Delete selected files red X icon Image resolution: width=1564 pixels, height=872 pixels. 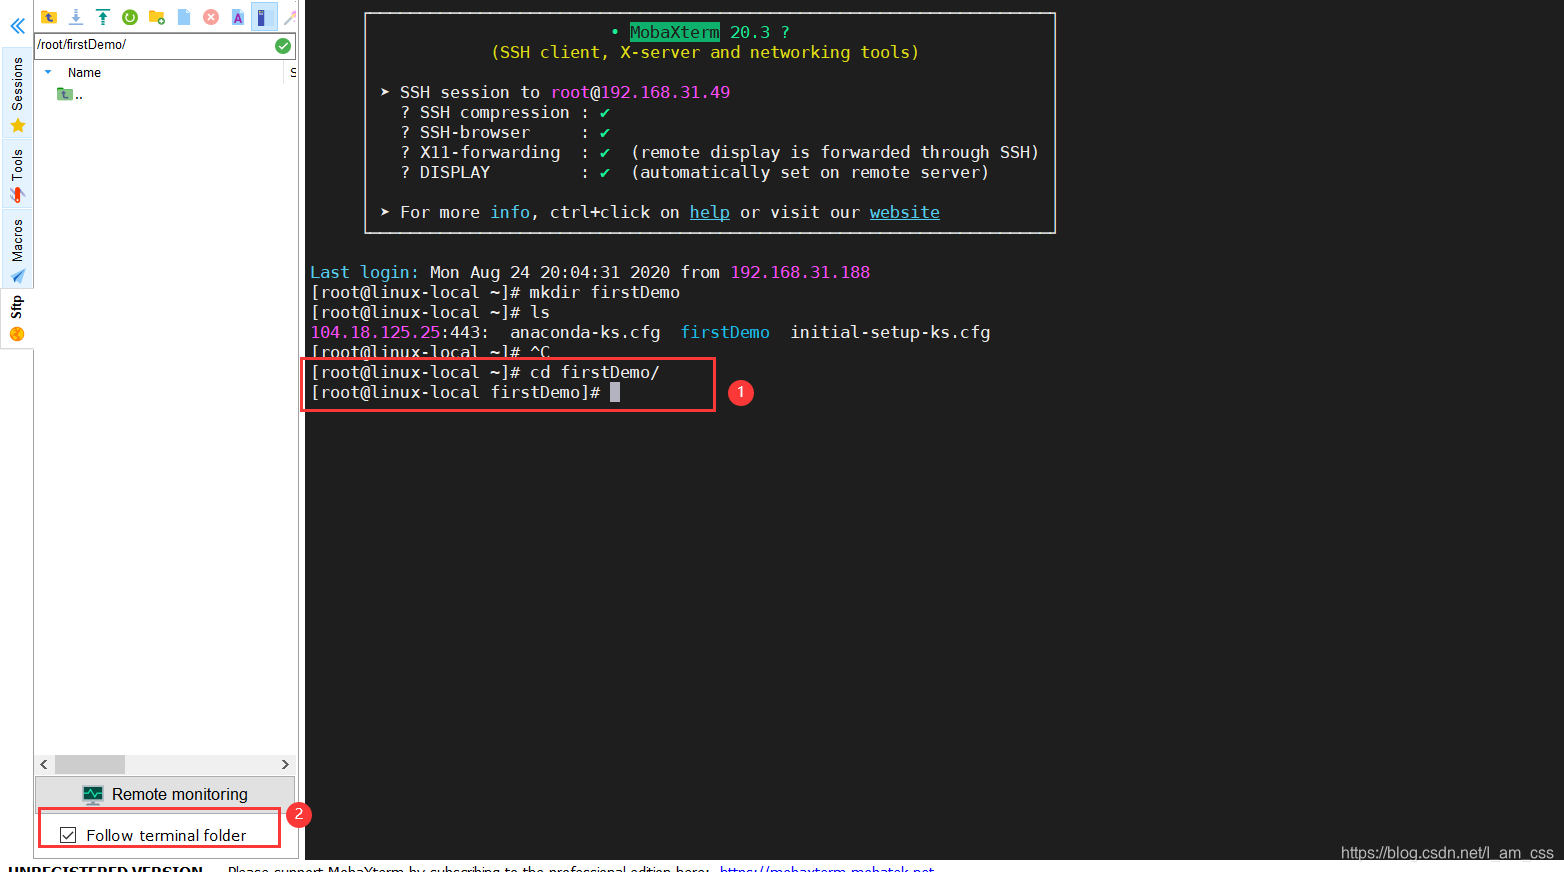point(211,17)
